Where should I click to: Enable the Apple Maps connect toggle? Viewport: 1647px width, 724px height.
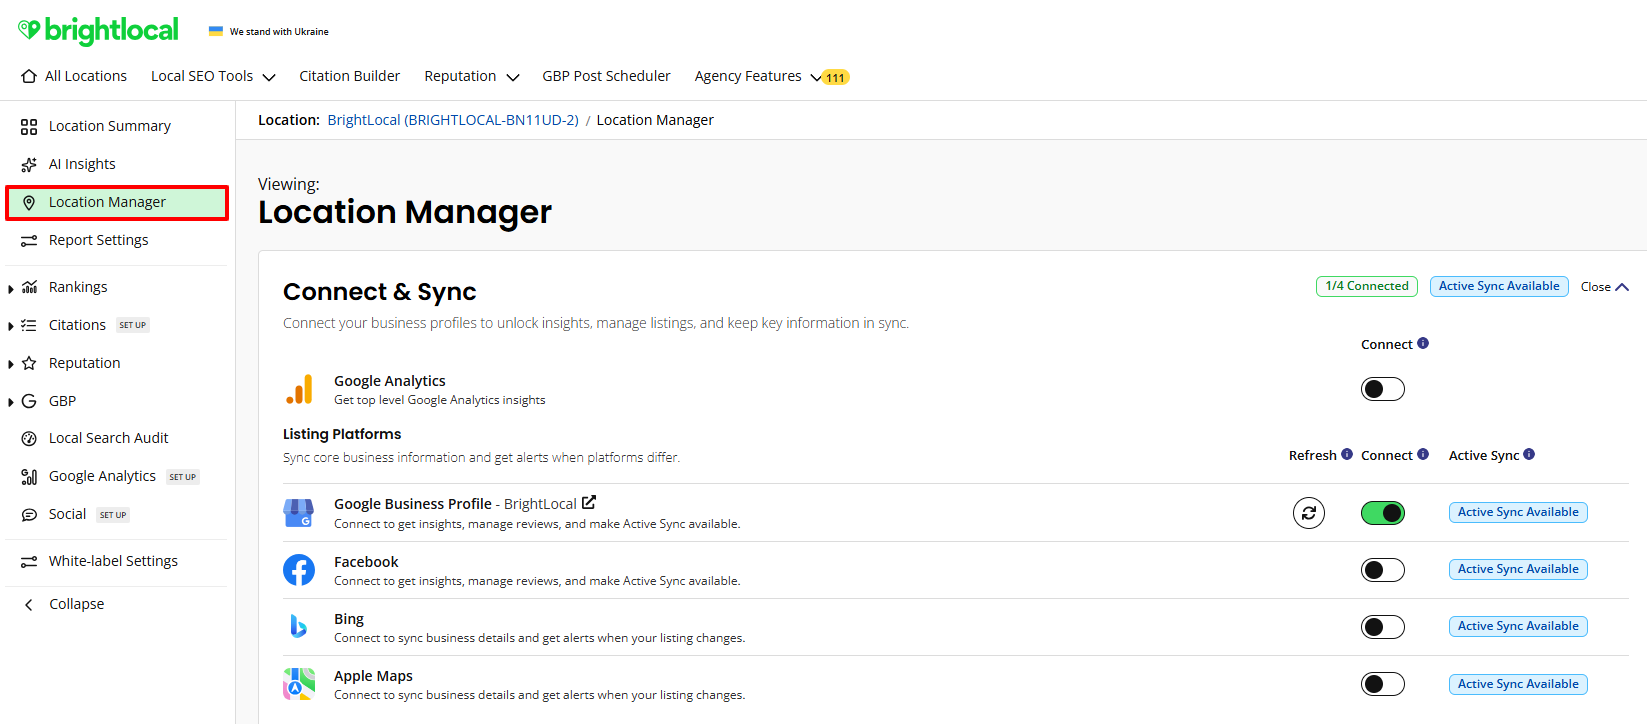pos(1383,684)
